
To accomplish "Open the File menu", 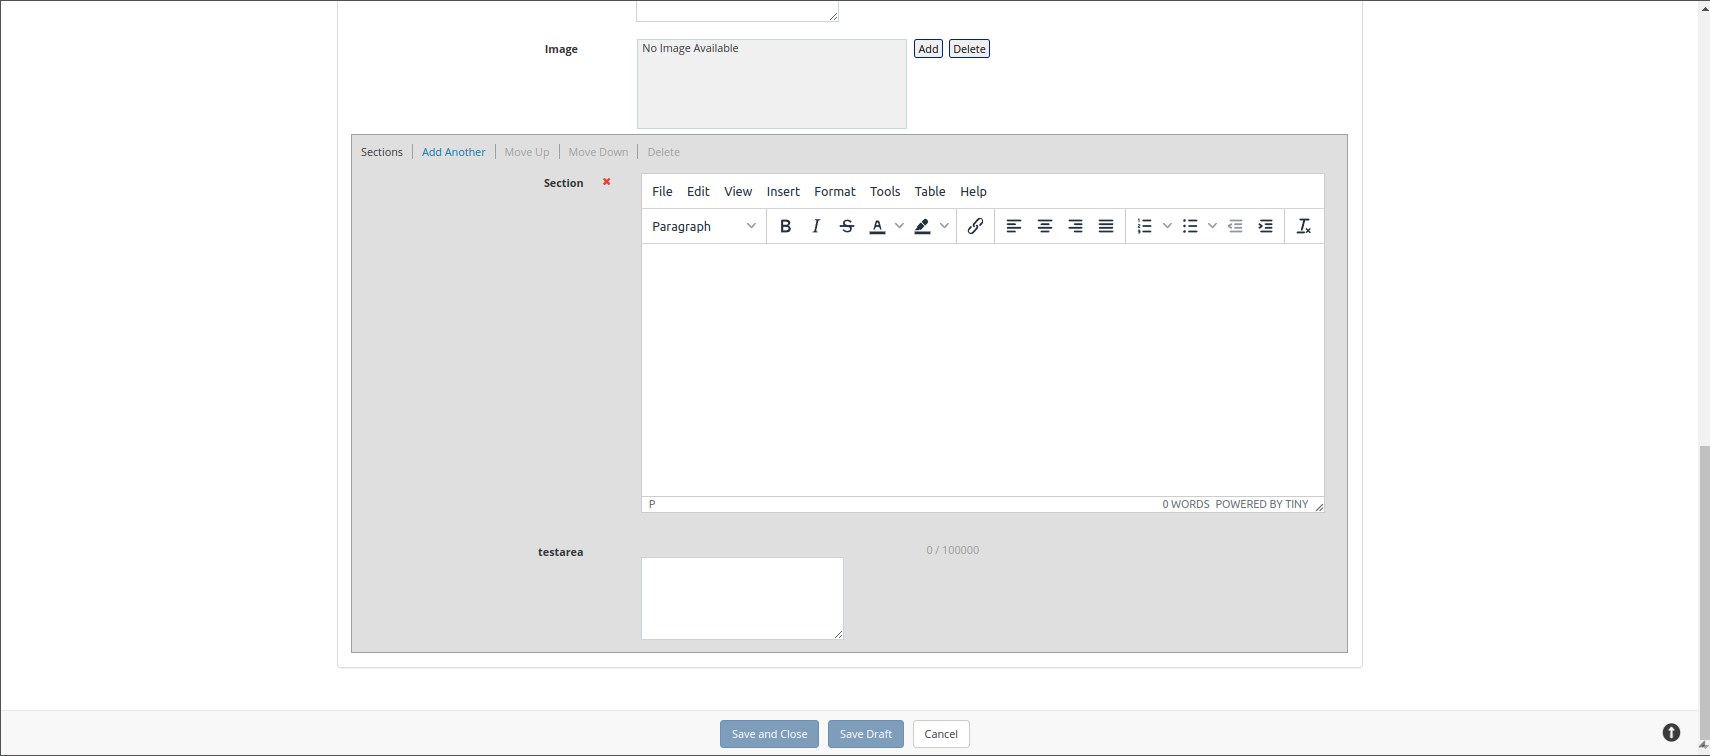I will tap(662, 191).
